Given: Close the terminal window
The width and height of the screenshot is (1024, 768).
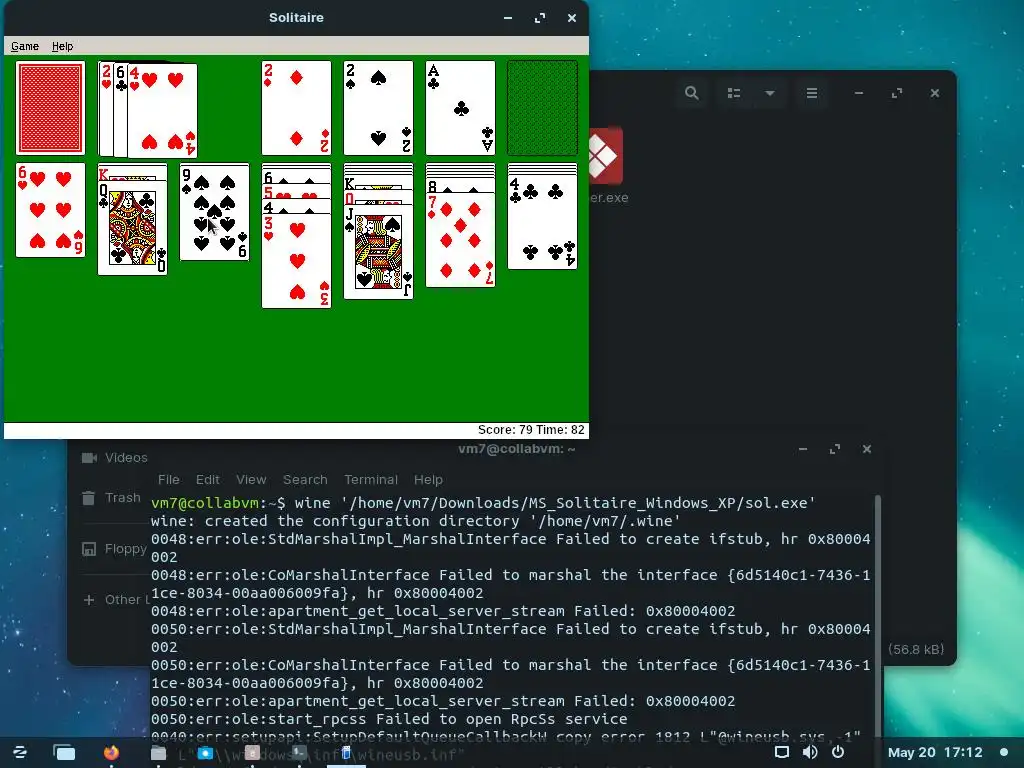Looking at the screenshot, I should point(867,449).
